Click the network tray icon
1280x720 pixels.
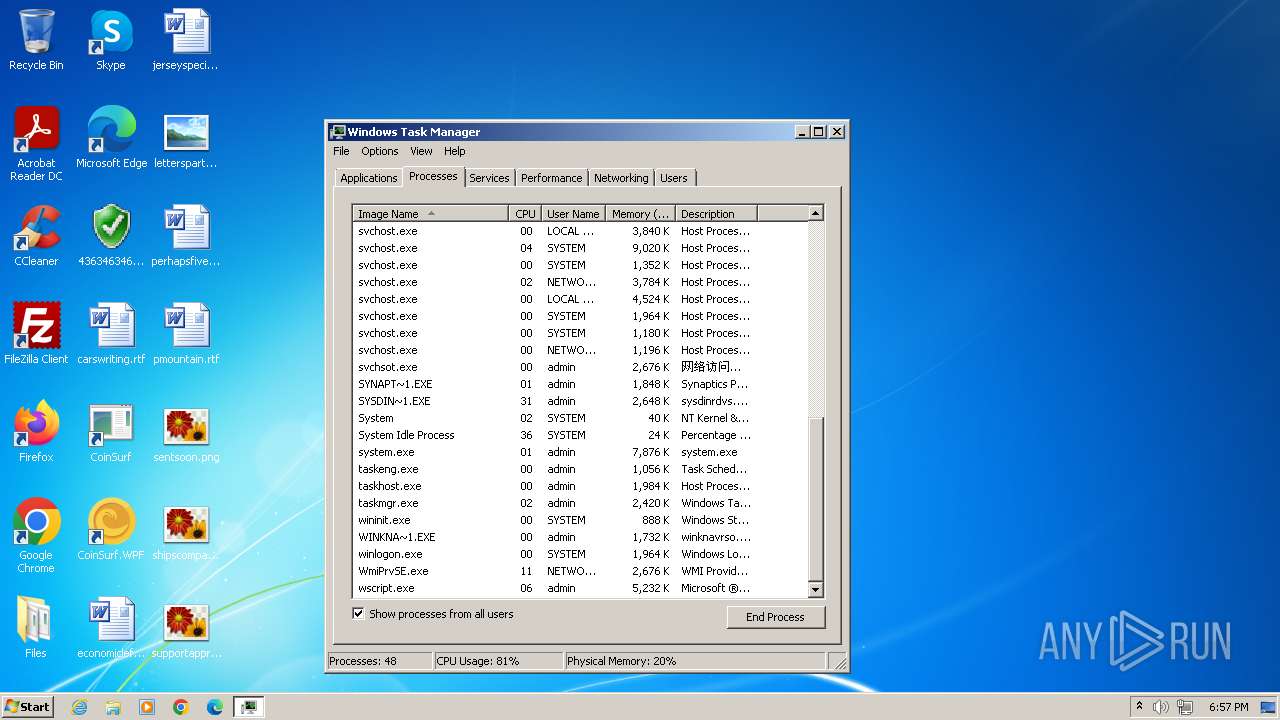point(1185,707)
